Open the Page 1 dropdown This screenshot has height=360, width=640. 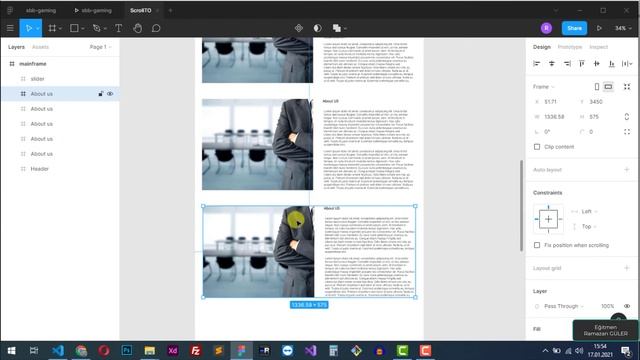click(x=100, y=47)
